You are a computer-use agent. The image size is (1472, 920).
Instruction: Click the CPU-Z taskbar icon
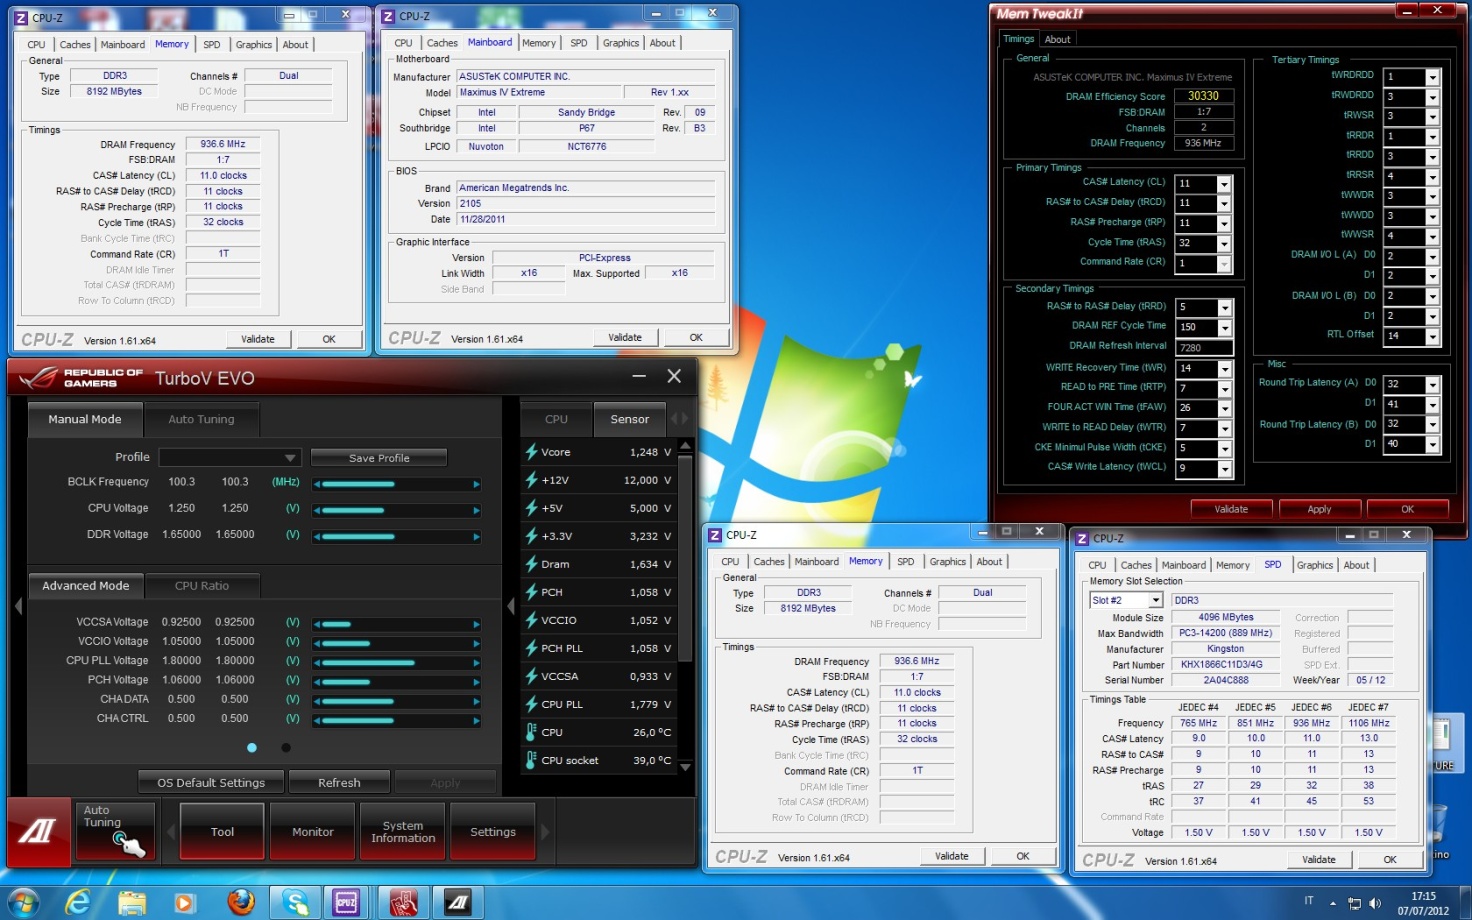pos(346,902)
